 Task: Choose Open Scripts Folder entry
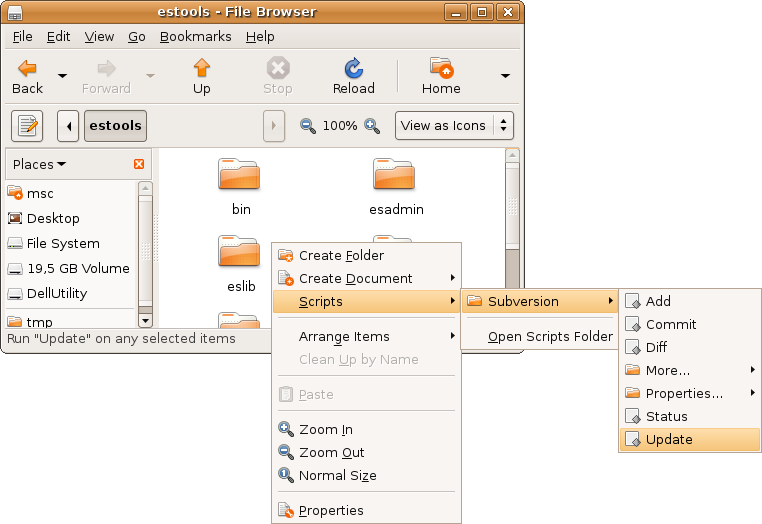(539, 336)
